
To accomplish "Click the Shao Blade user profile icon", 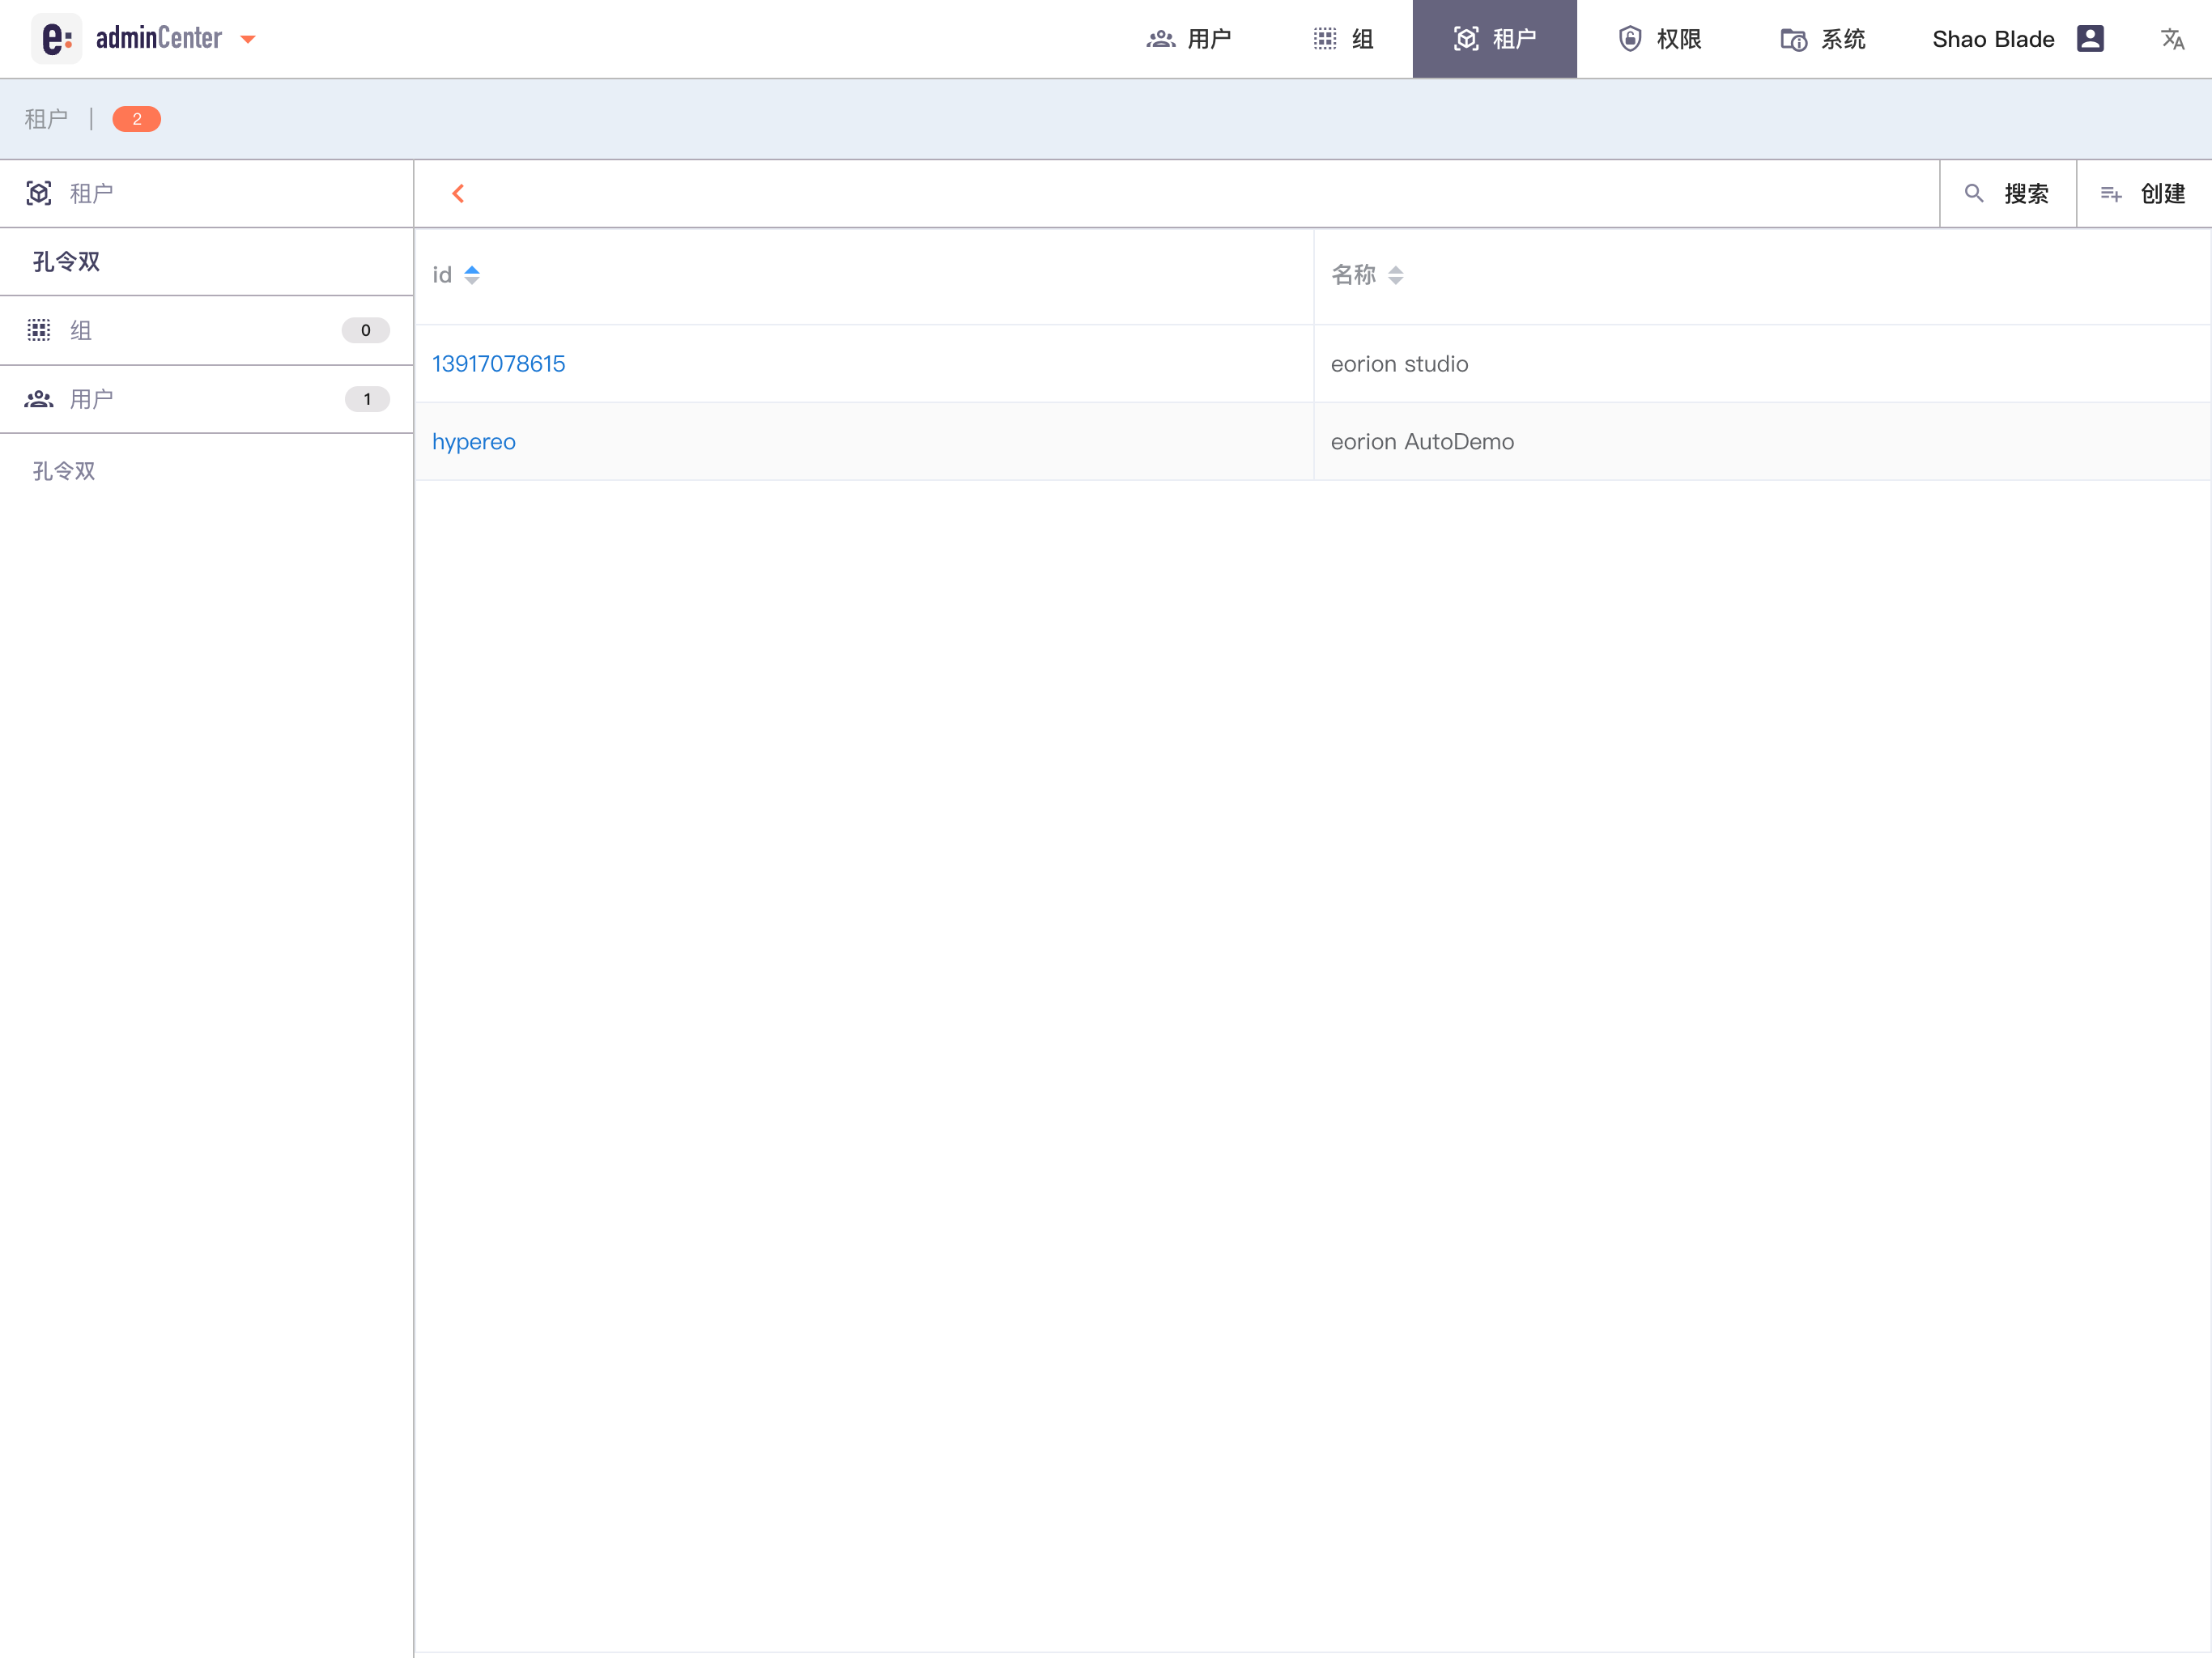I will pos(2090,39).
